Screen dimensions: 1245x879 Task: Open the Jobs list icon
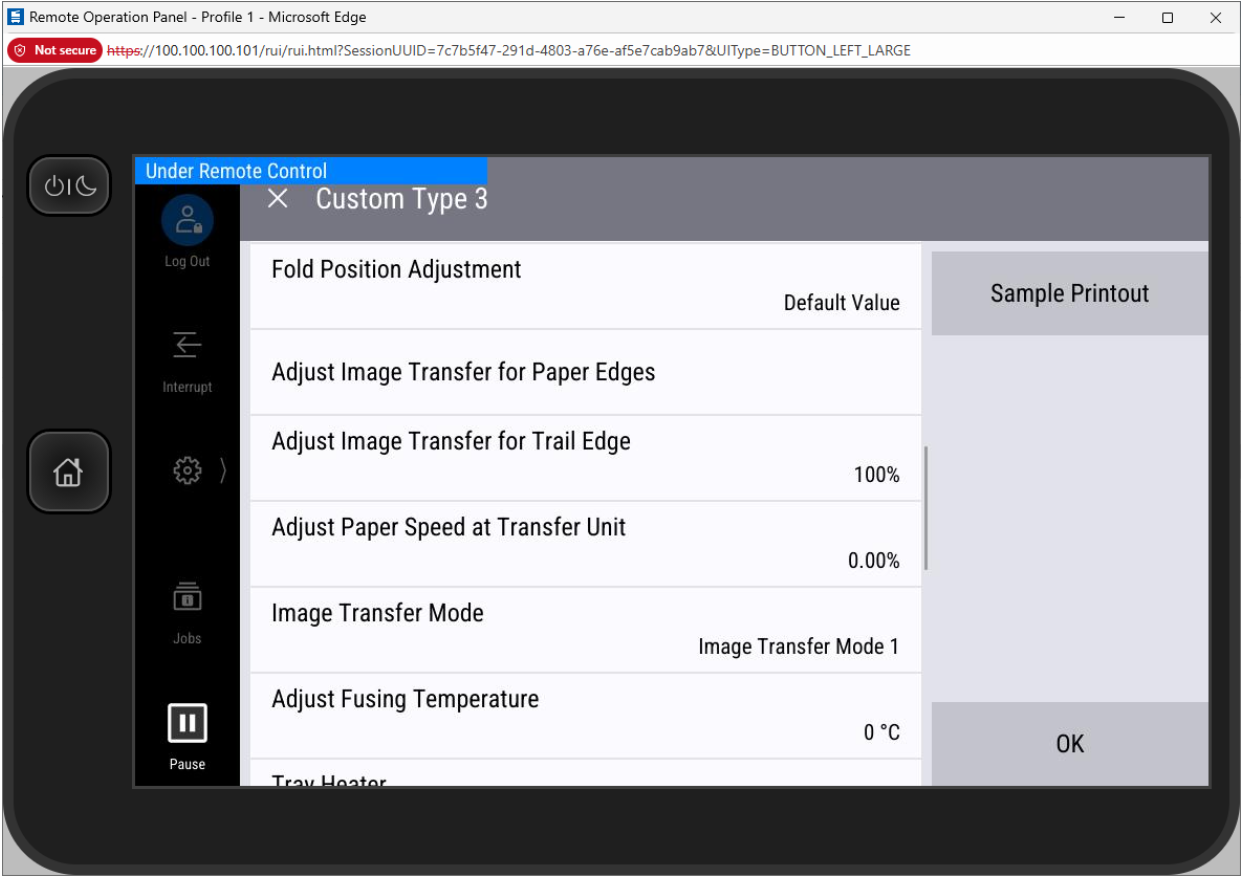tap(187, 597)
